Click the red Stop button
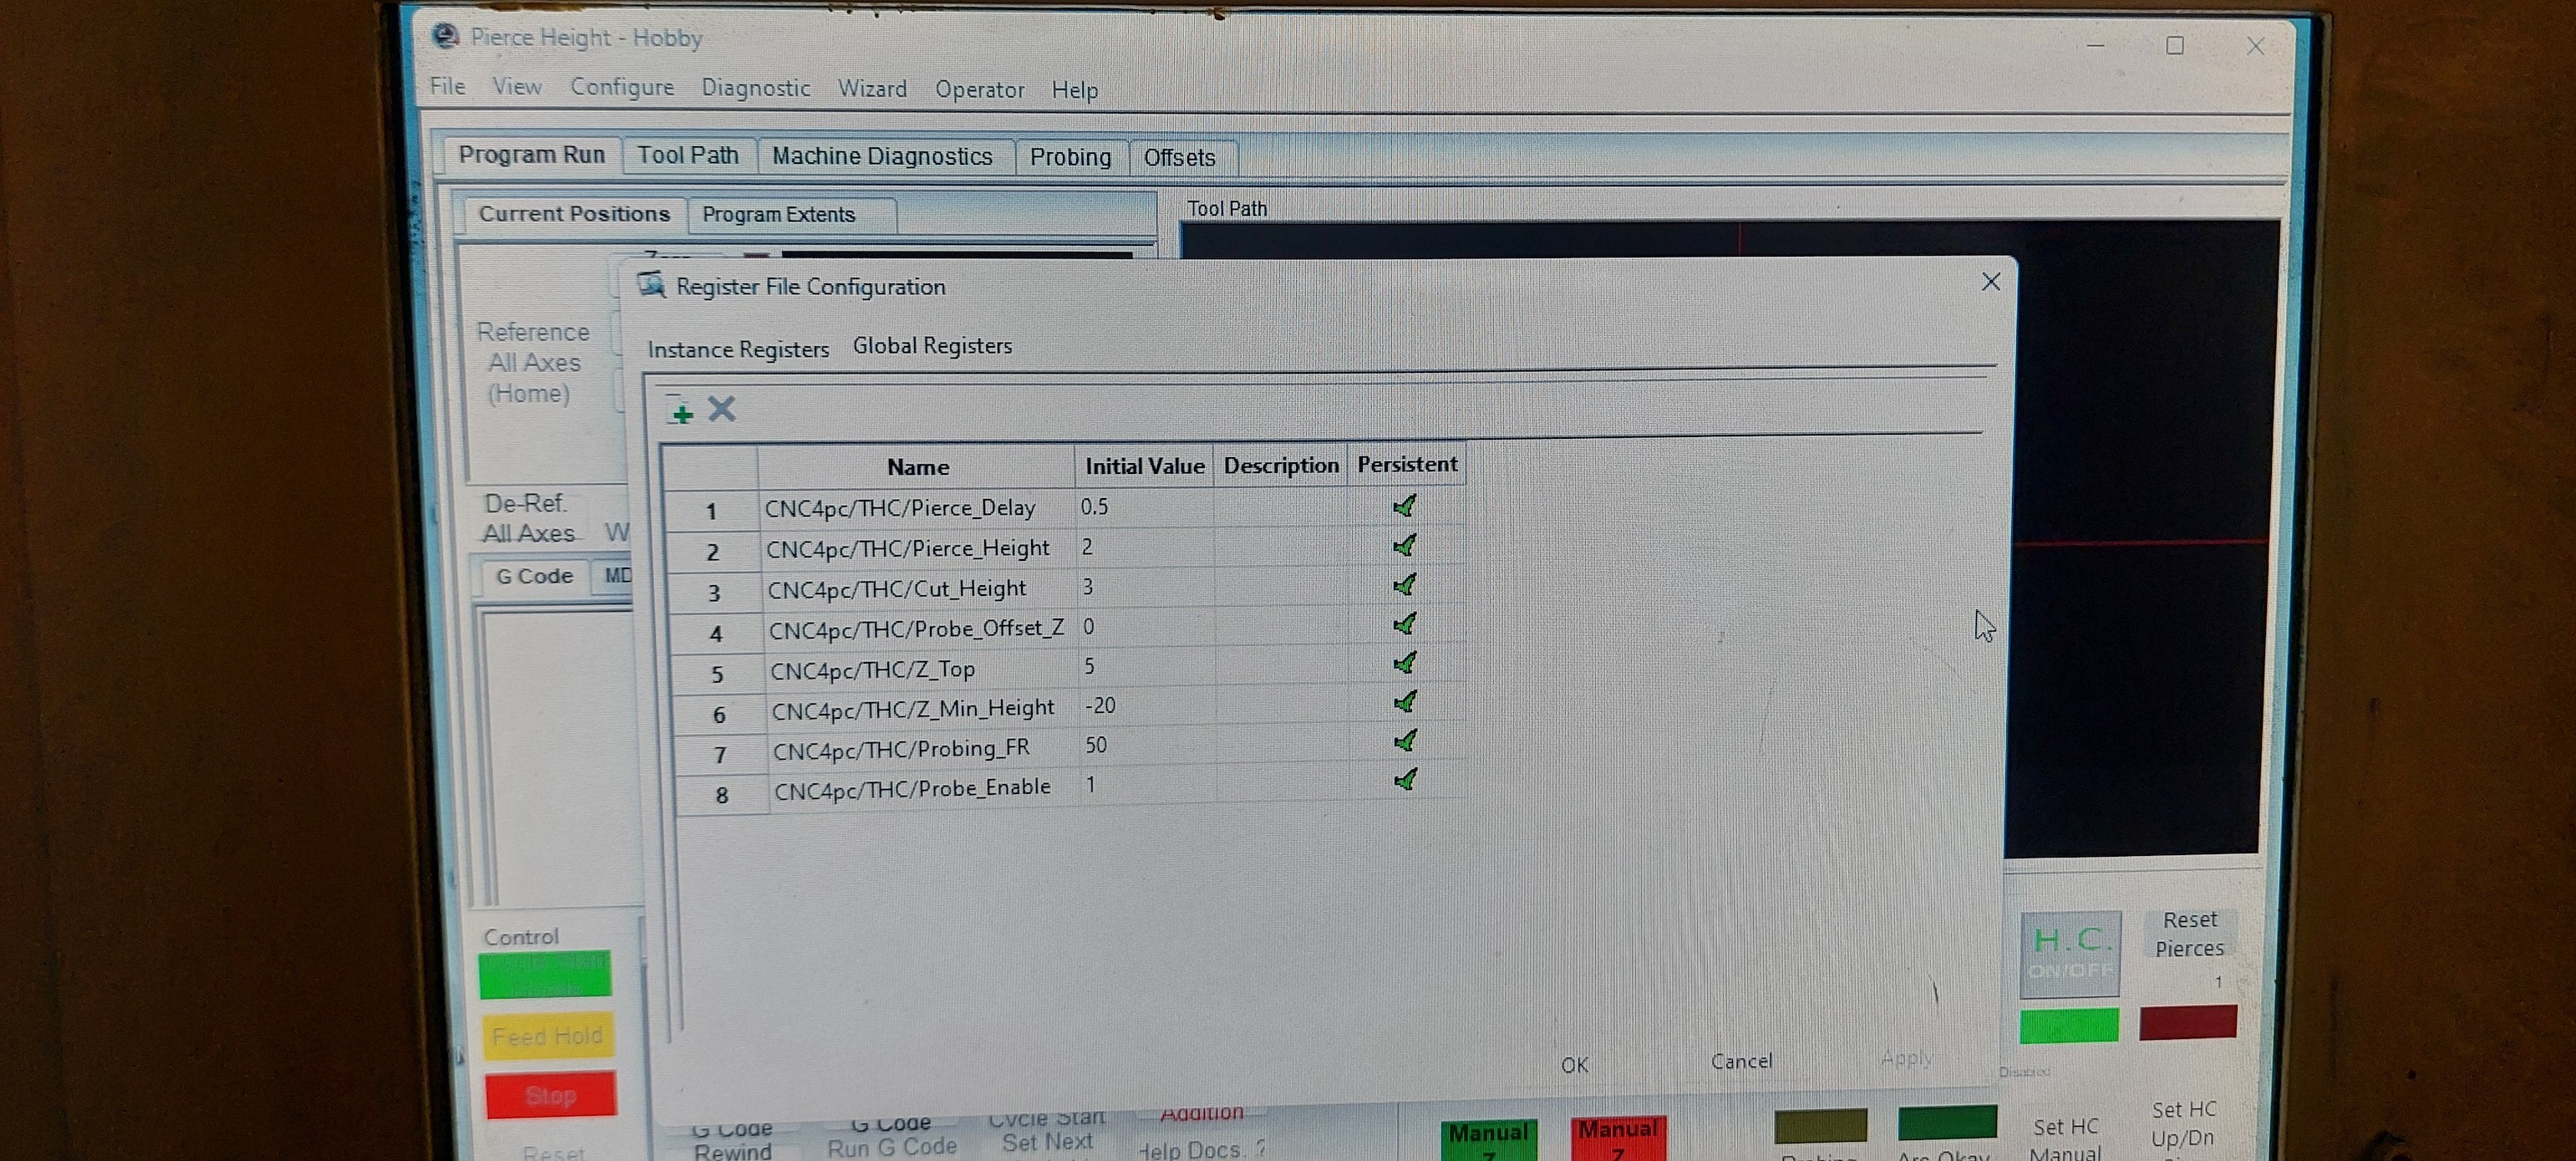 (550, 1096)
